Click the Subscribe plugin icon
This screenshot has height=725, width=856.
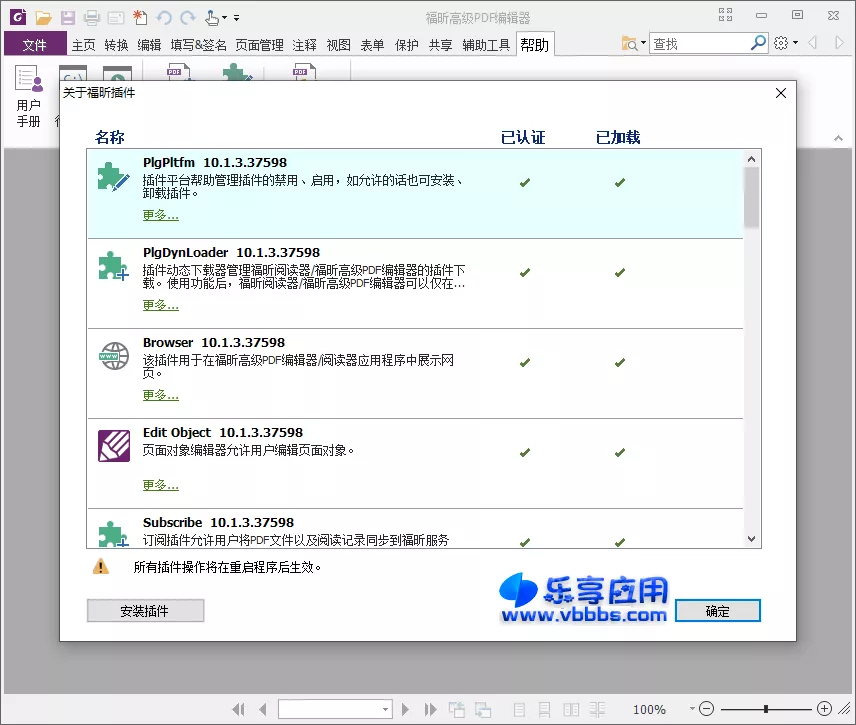114,533
